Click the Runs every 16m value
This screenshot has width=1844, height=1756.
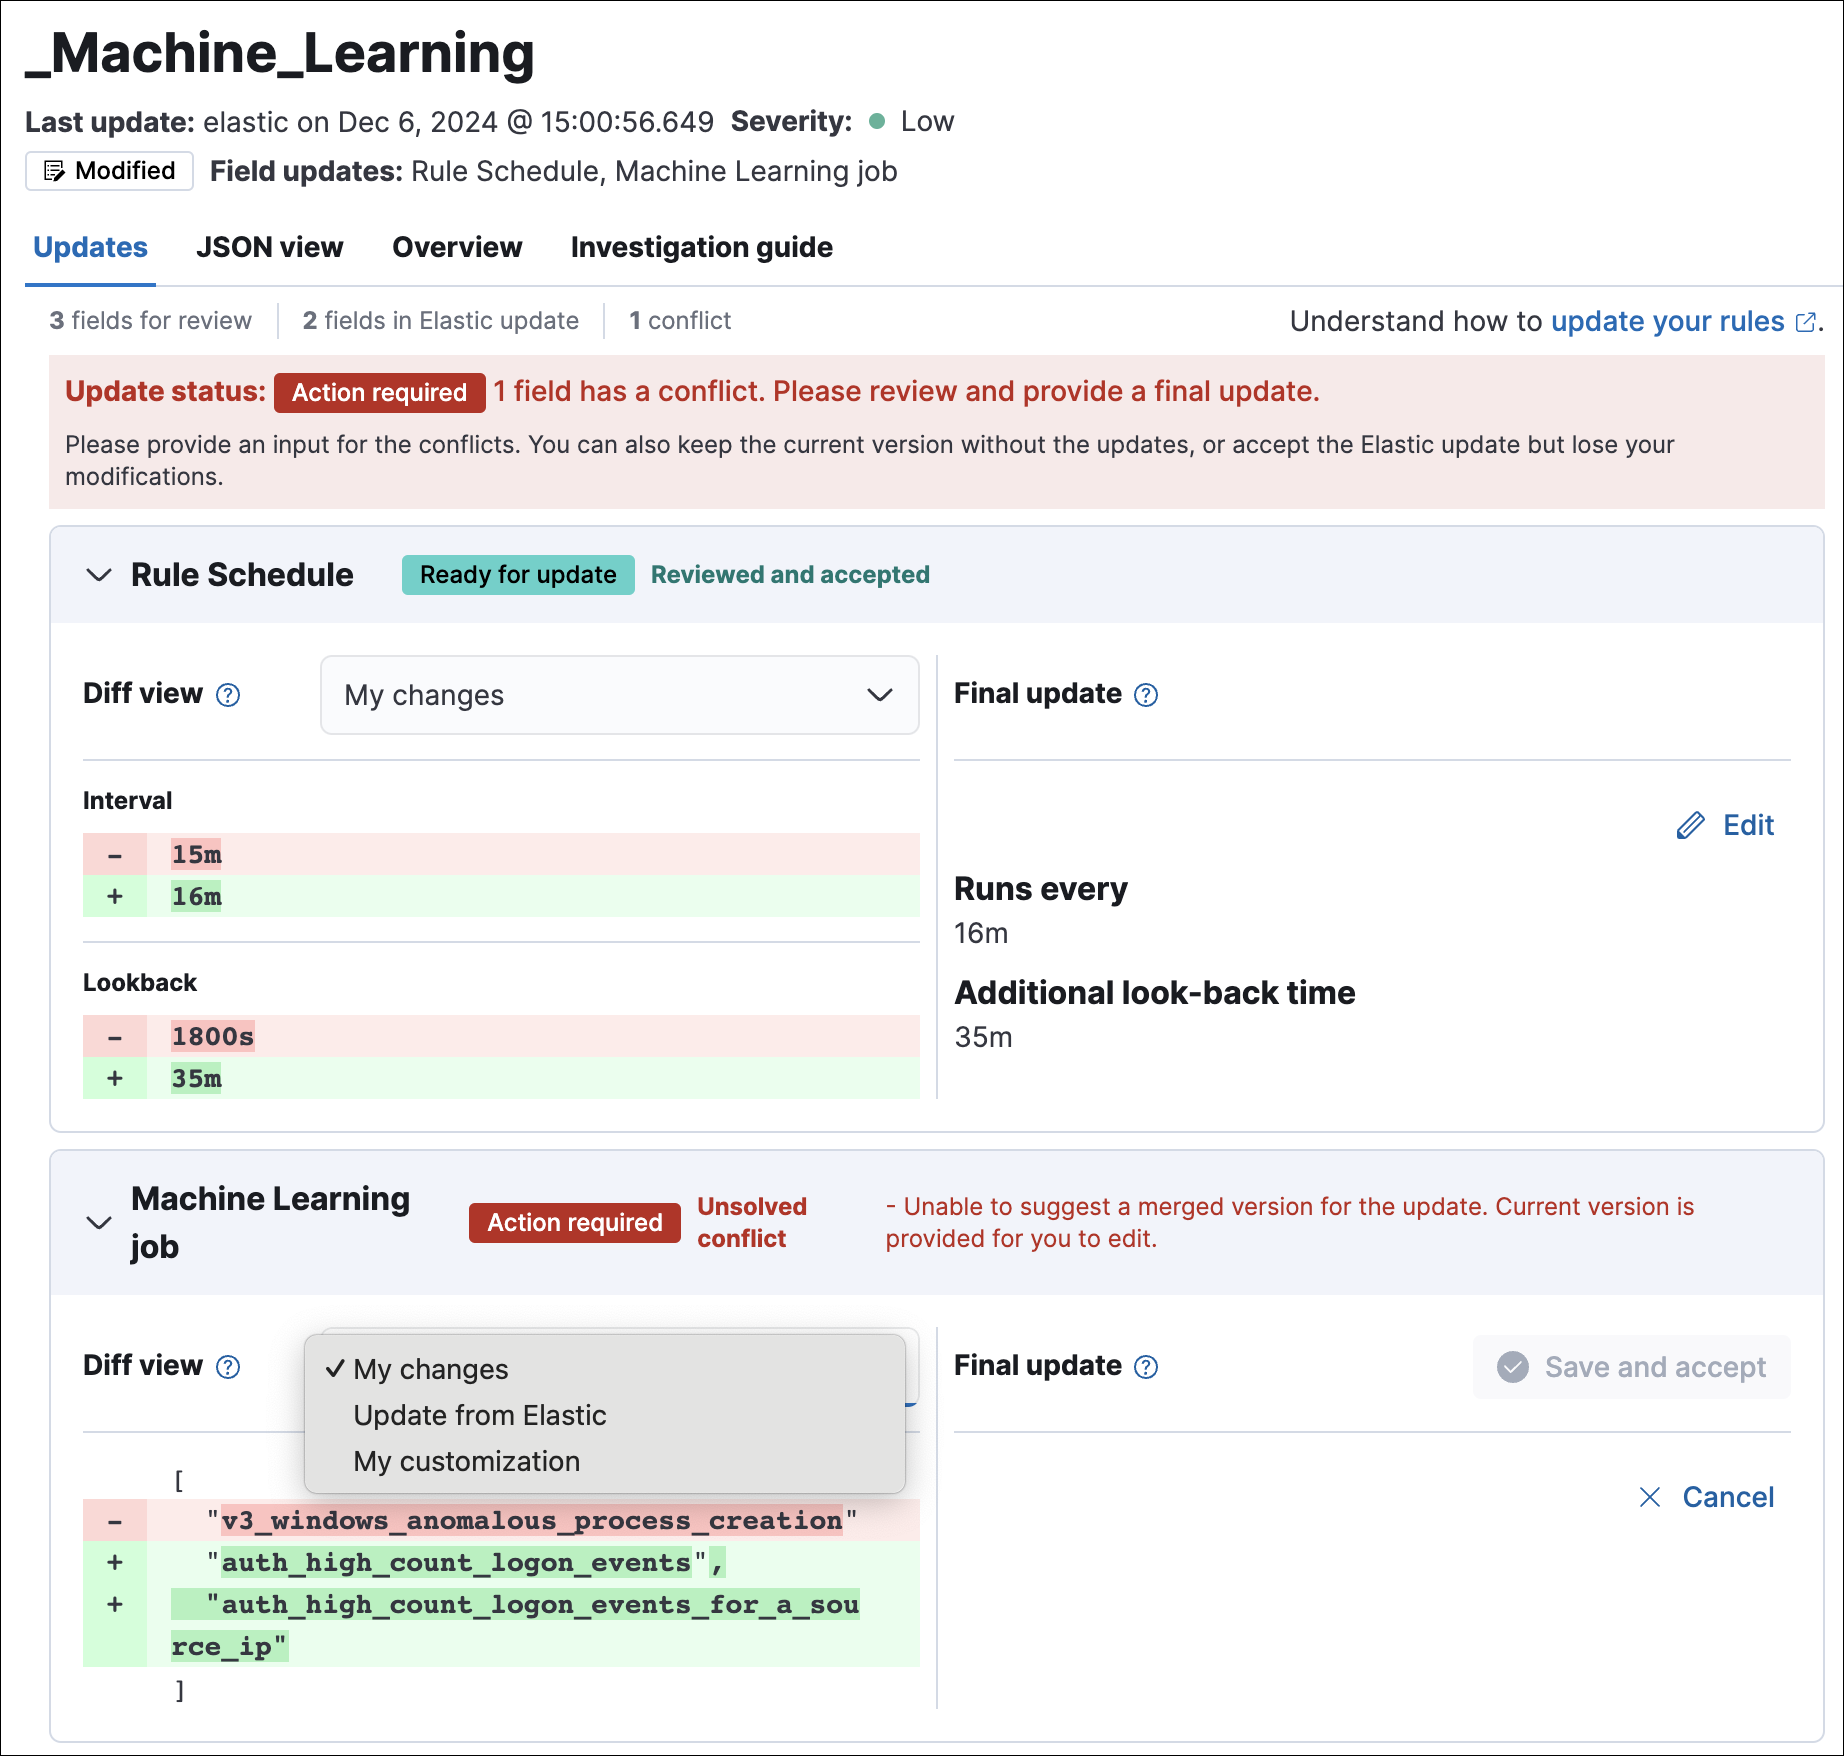[981, 933]
